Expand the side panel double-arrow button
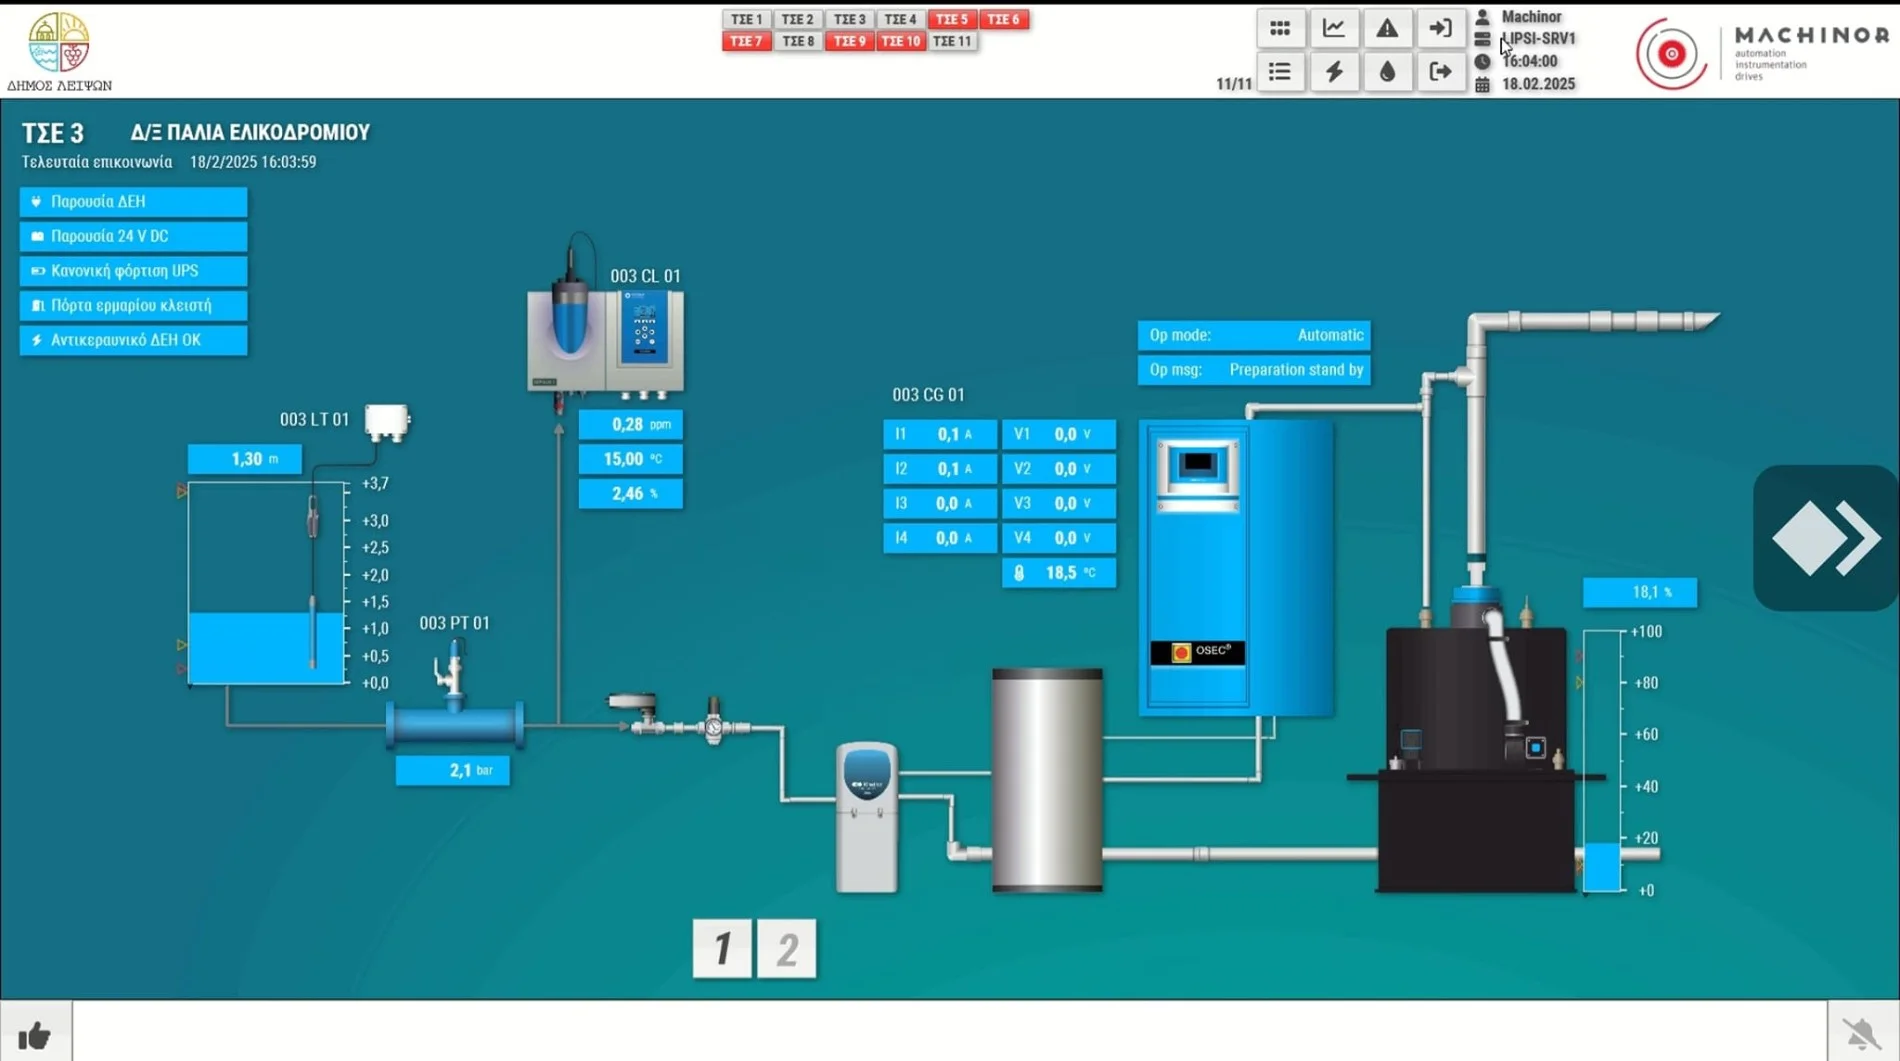1900x1061 pixels. tap(1826, 538)
